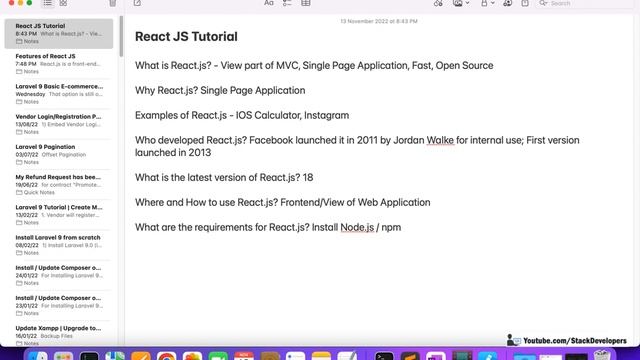Image resolution: width=640 pixels, height=360 pixels.
Task: Open the Laravel 9 Pagination note
Action: [59, 154]
